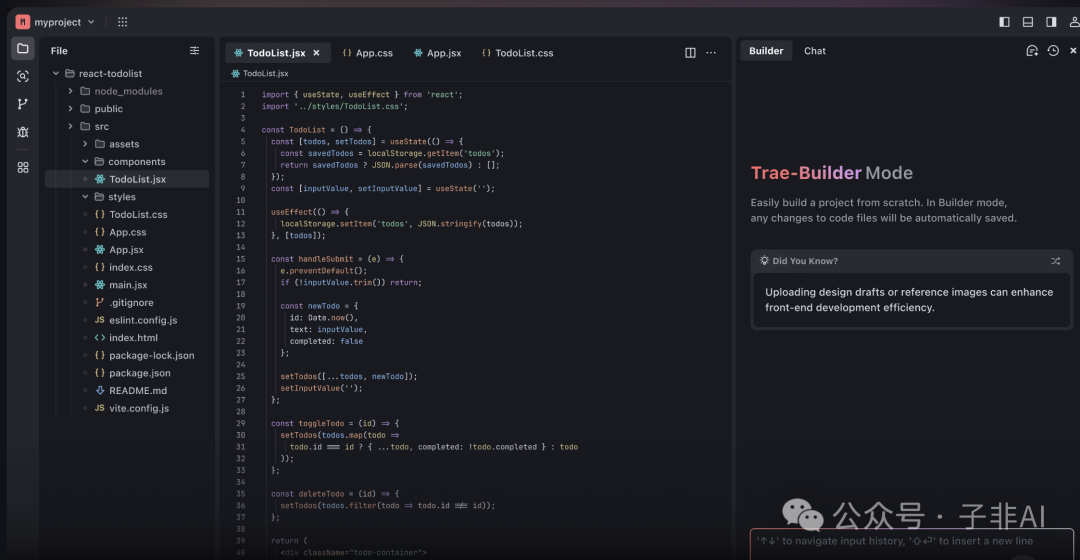Screen dimensions: 1080x560
Task: Switch to the TodoList.css editor tab
Action: [x=517, y=52]
